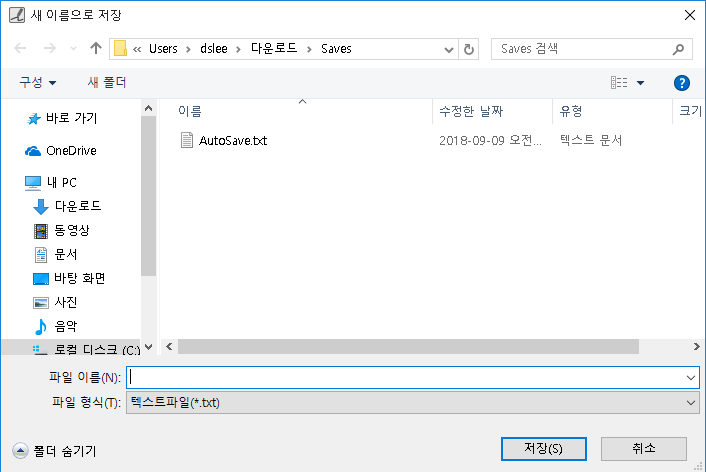Click the OneDrive cloud icon
The image size is (706, 472).
click(32, 151)
